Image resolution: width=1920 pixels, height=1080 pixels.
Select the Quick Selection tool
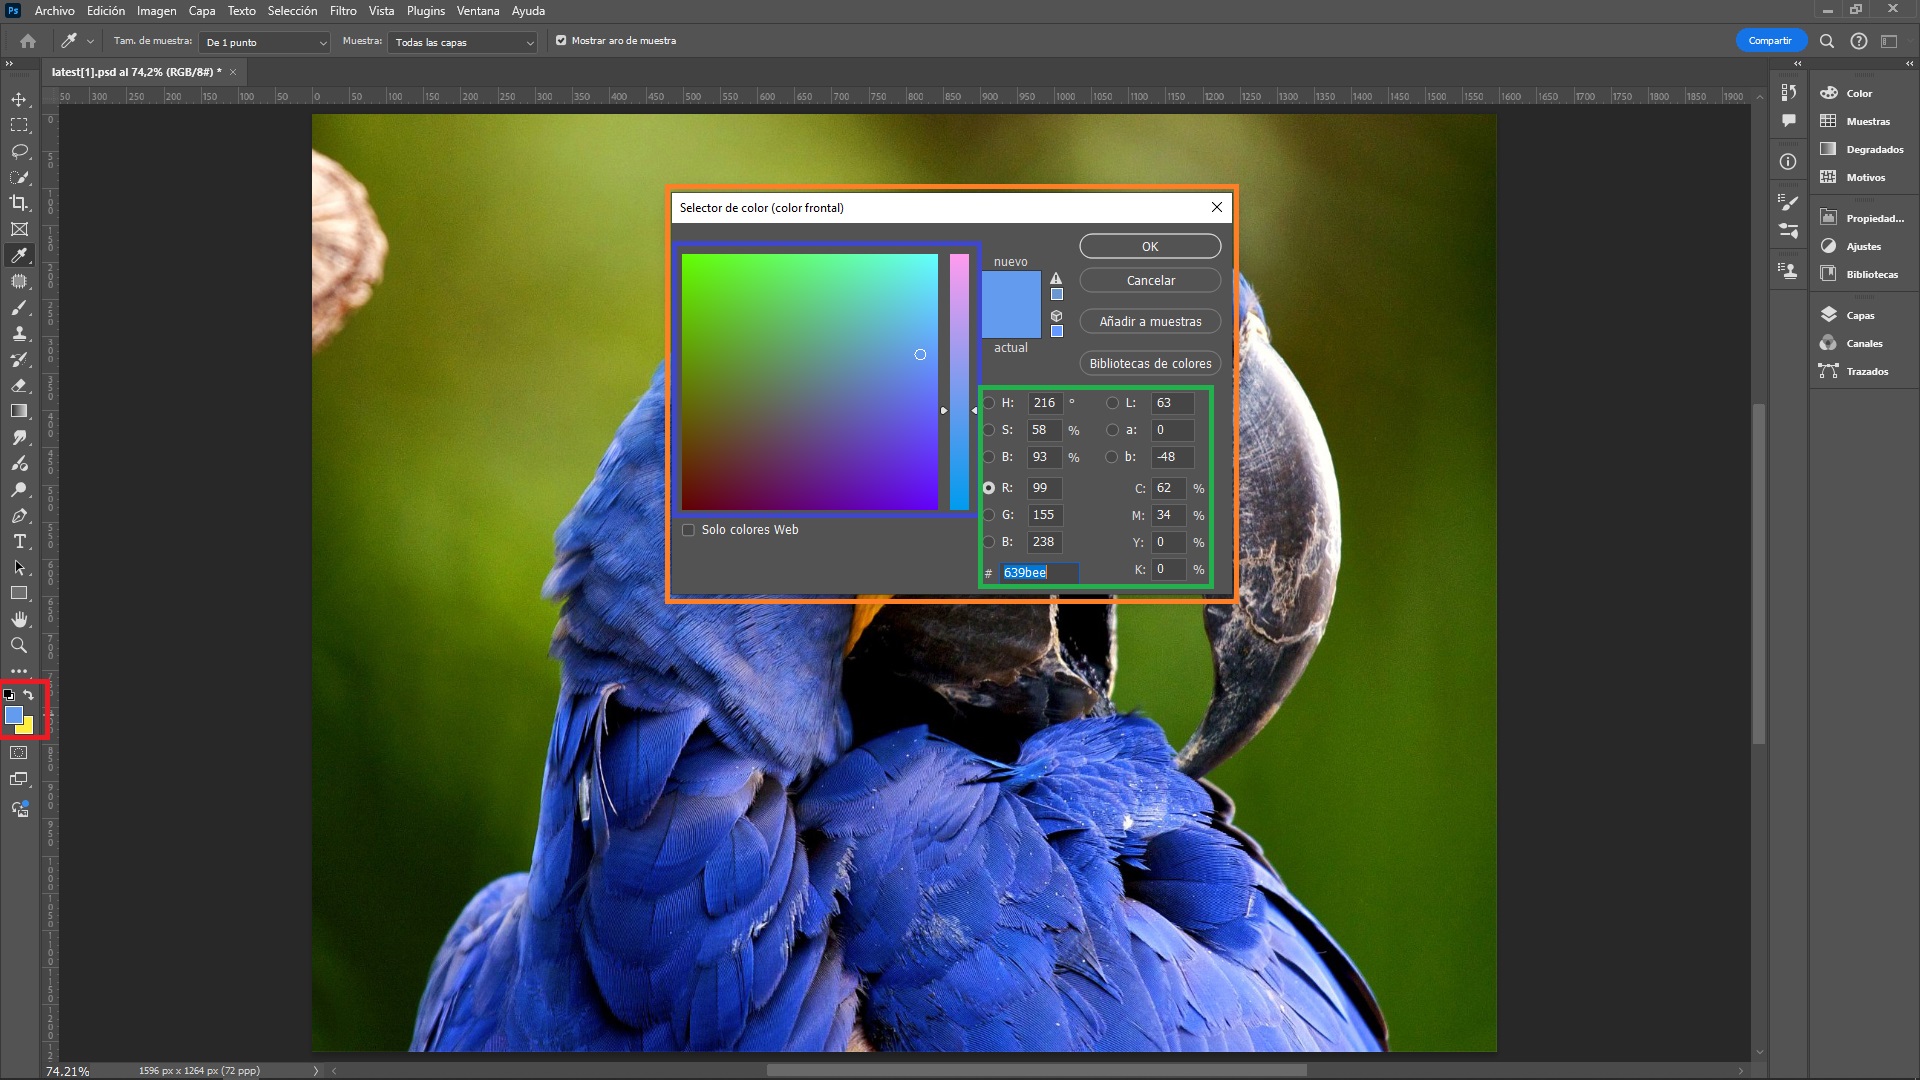pyautogui.click(x=19, y=177)
